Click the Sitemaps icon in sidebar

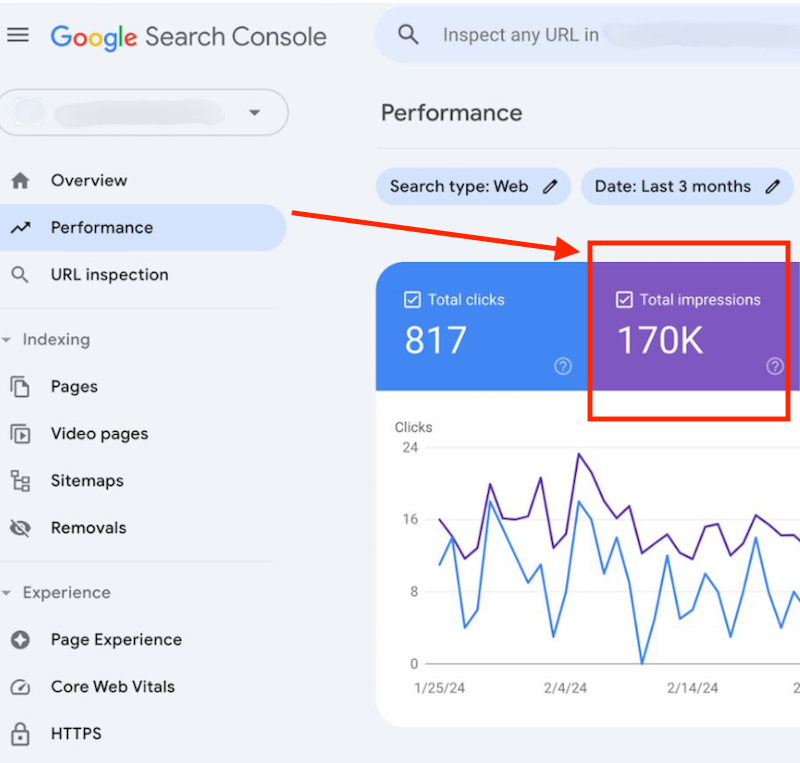coord(22,480)
